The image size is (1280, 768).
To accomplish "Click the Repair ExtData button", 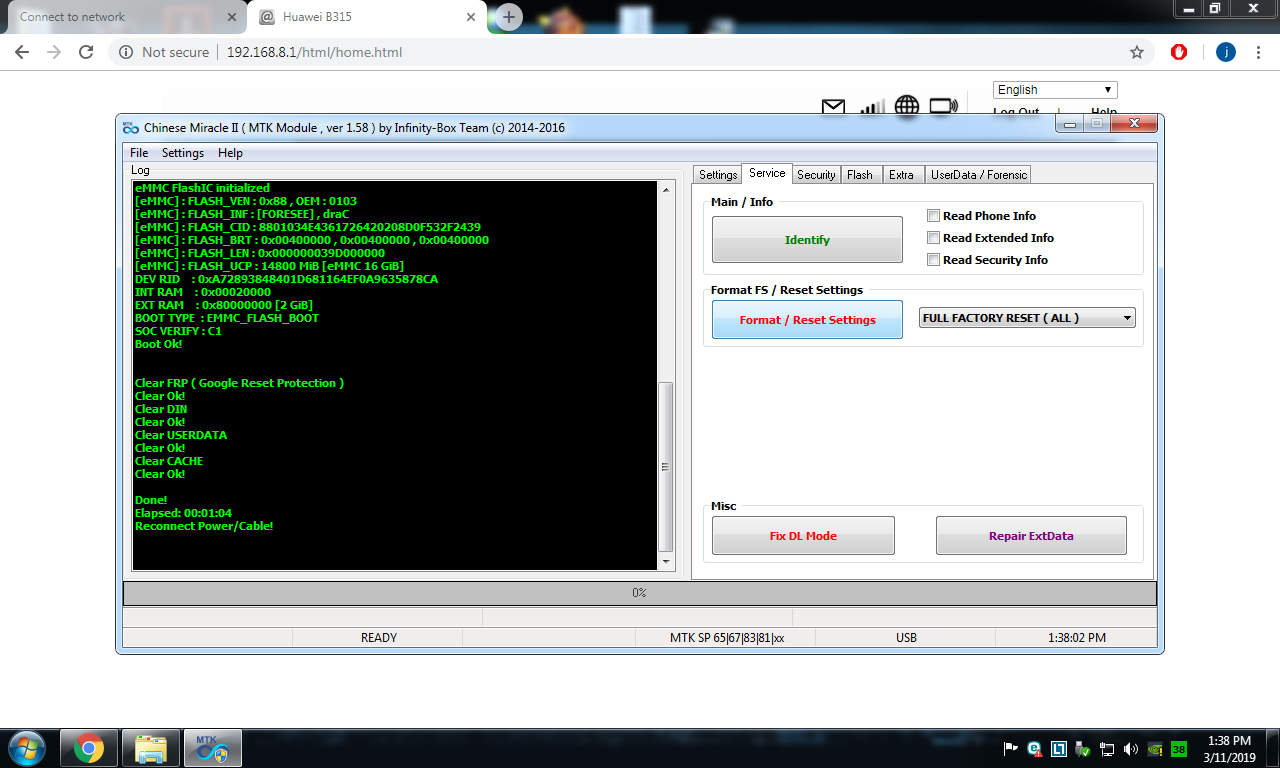I will tap(1031, 536).
